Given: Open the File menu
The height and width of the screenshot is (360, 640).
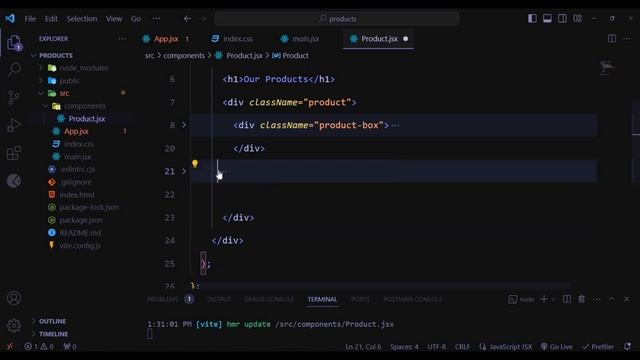Looking at the screenshot, I should (x=30, y=19).
